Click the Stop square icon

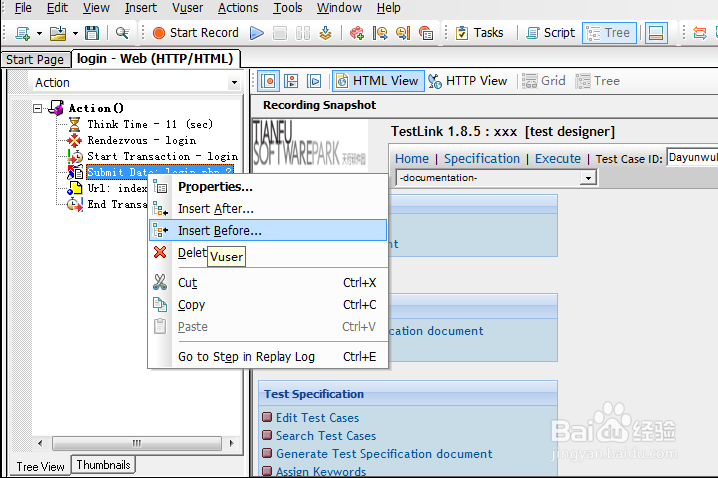pos(280,33)
